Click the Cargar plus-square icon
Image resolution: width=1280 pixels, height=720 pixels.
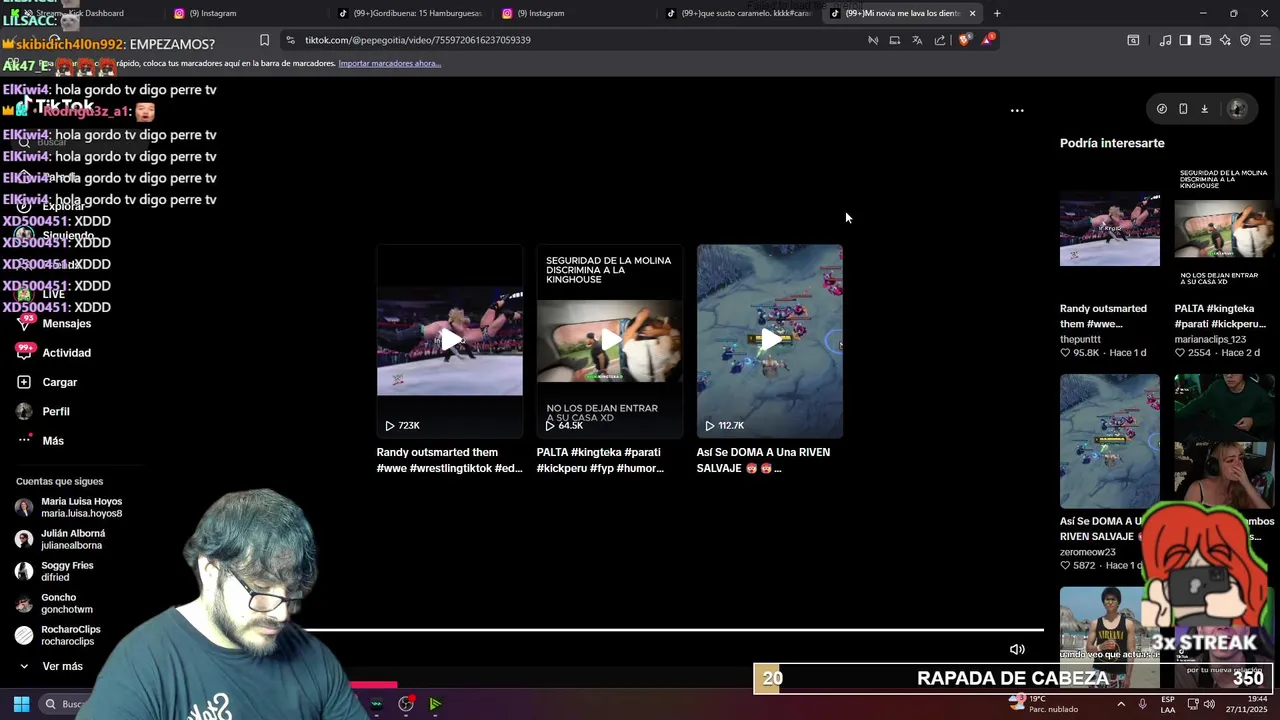coord(24,382)
